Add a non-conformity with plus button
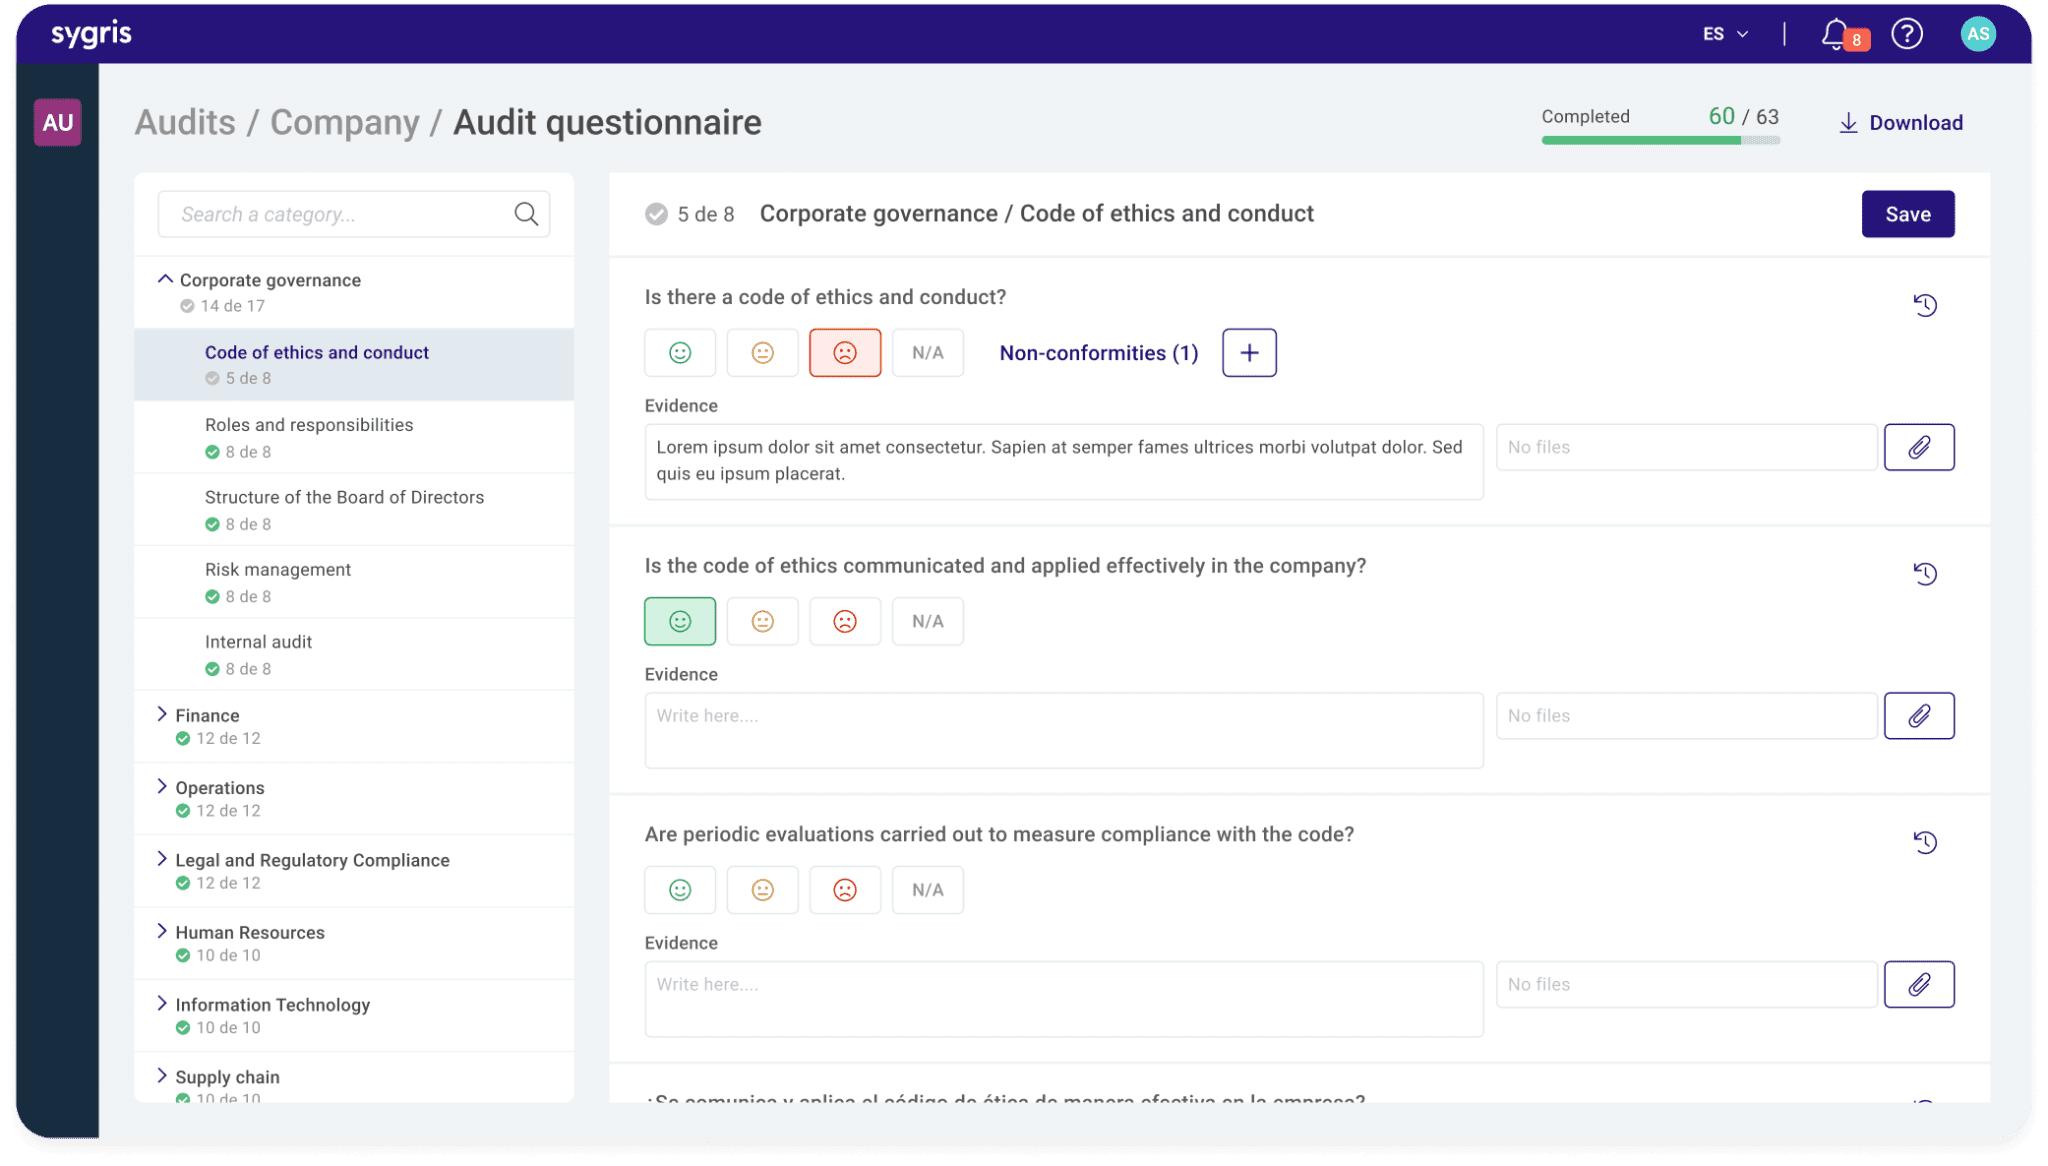The width and height of the screenshot is (2048, 1166). click(x=1249, y=353)
